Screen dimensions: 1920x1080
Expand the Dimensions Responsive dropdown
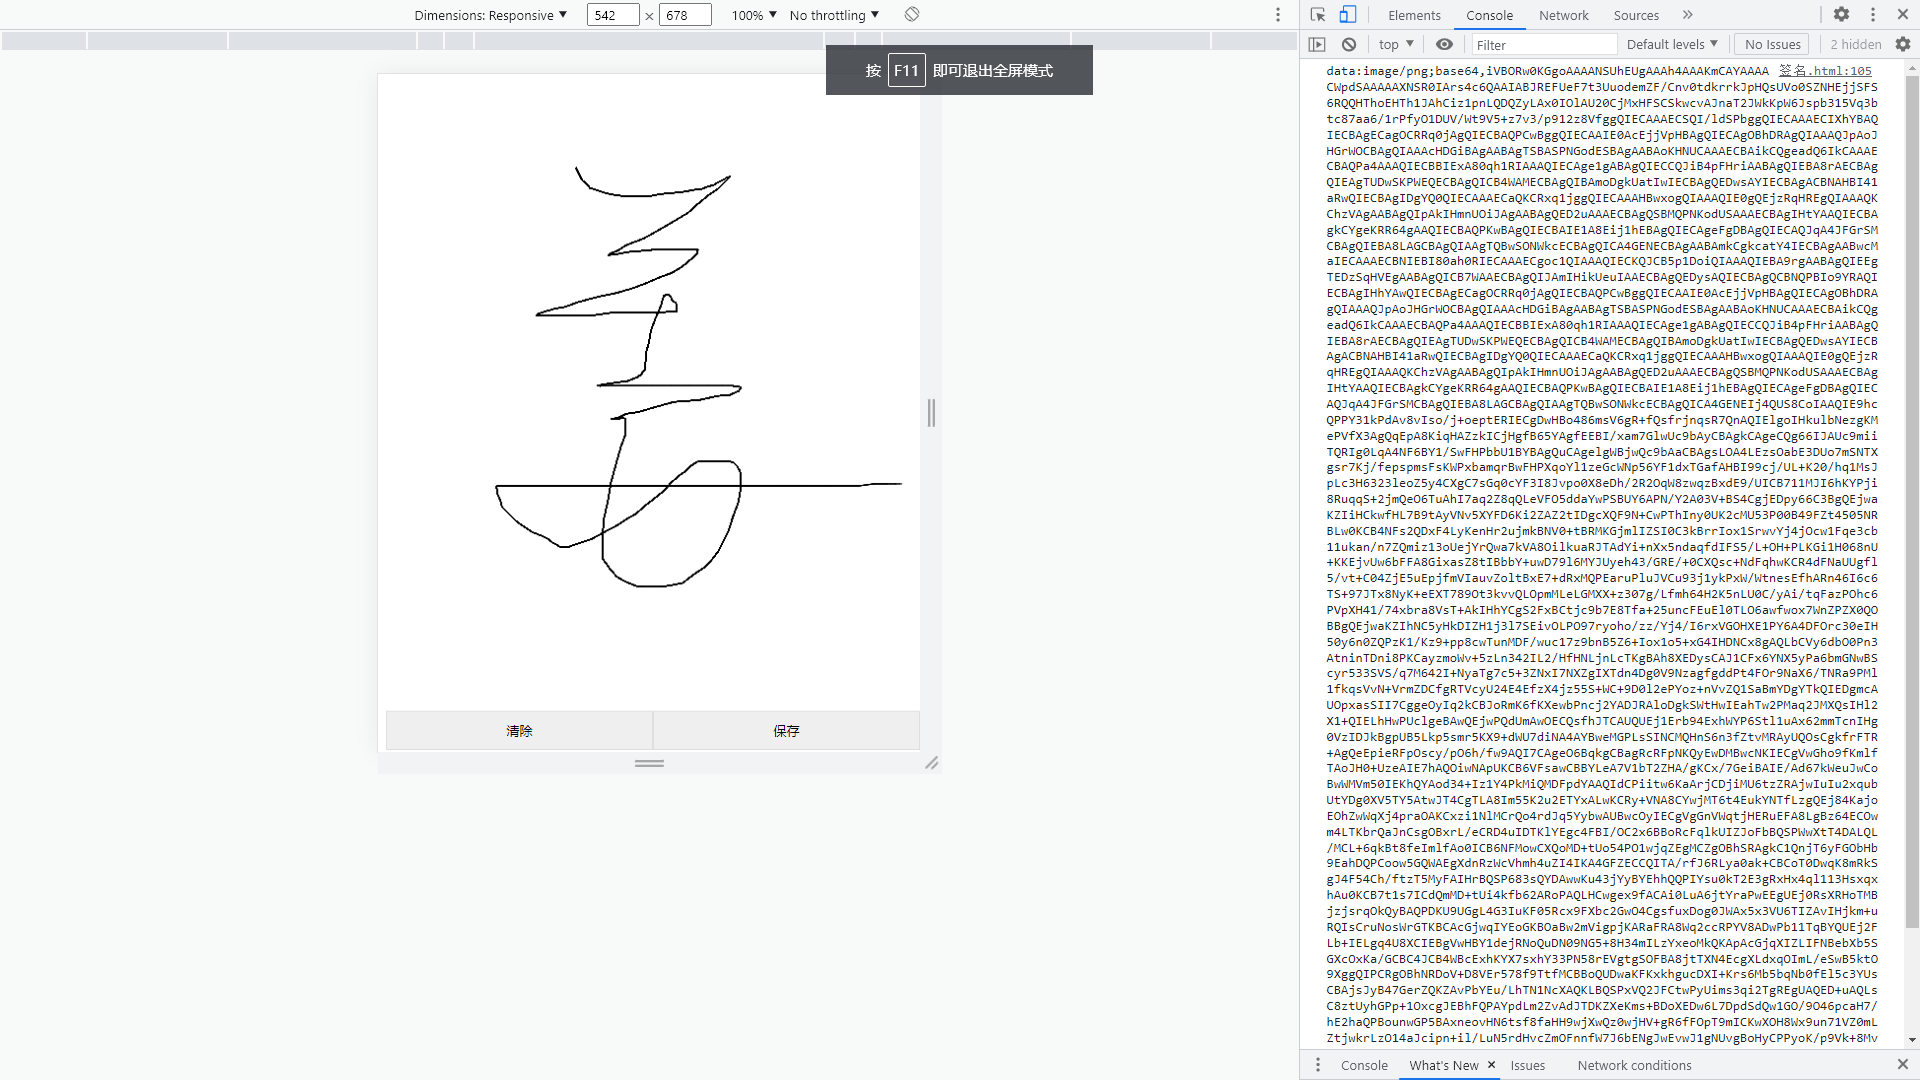[490, 15]
